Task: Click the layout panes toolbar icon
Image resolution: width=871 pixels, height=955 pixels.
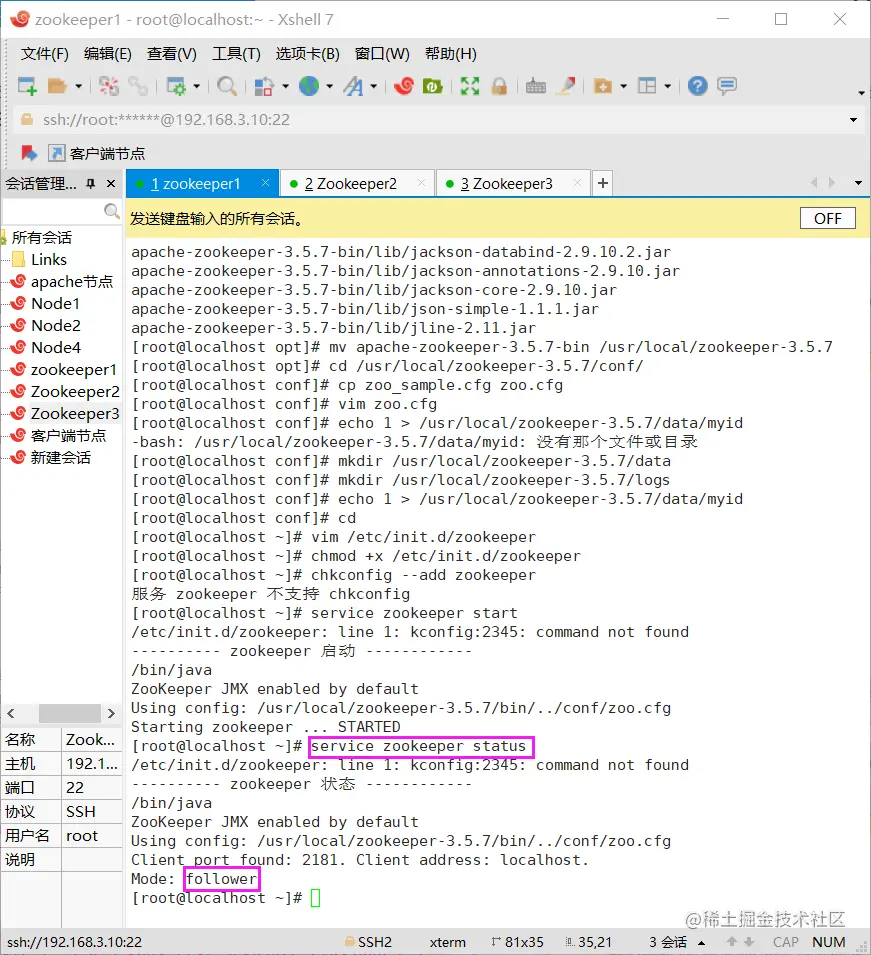Action: click(647, 86)
